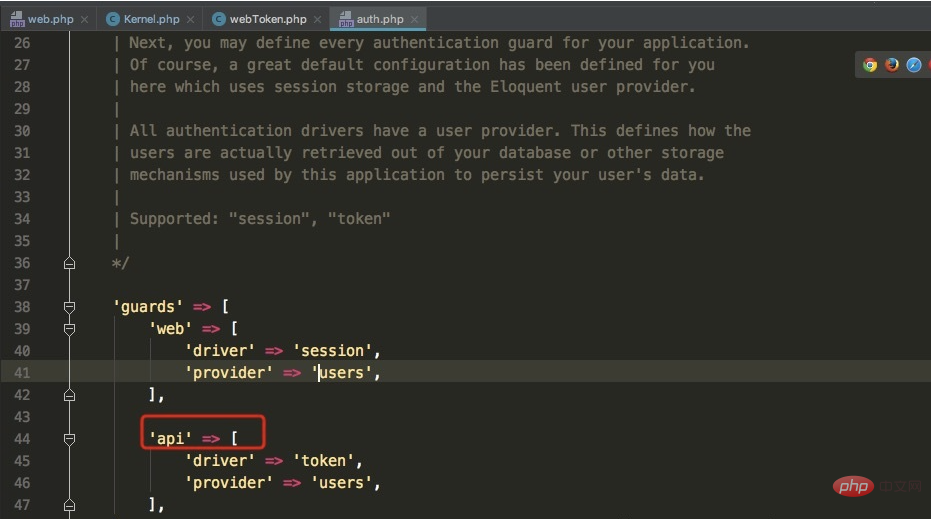Collapse the comment block ending on line 36
The image size is (932, 519).
pos(69,263)
